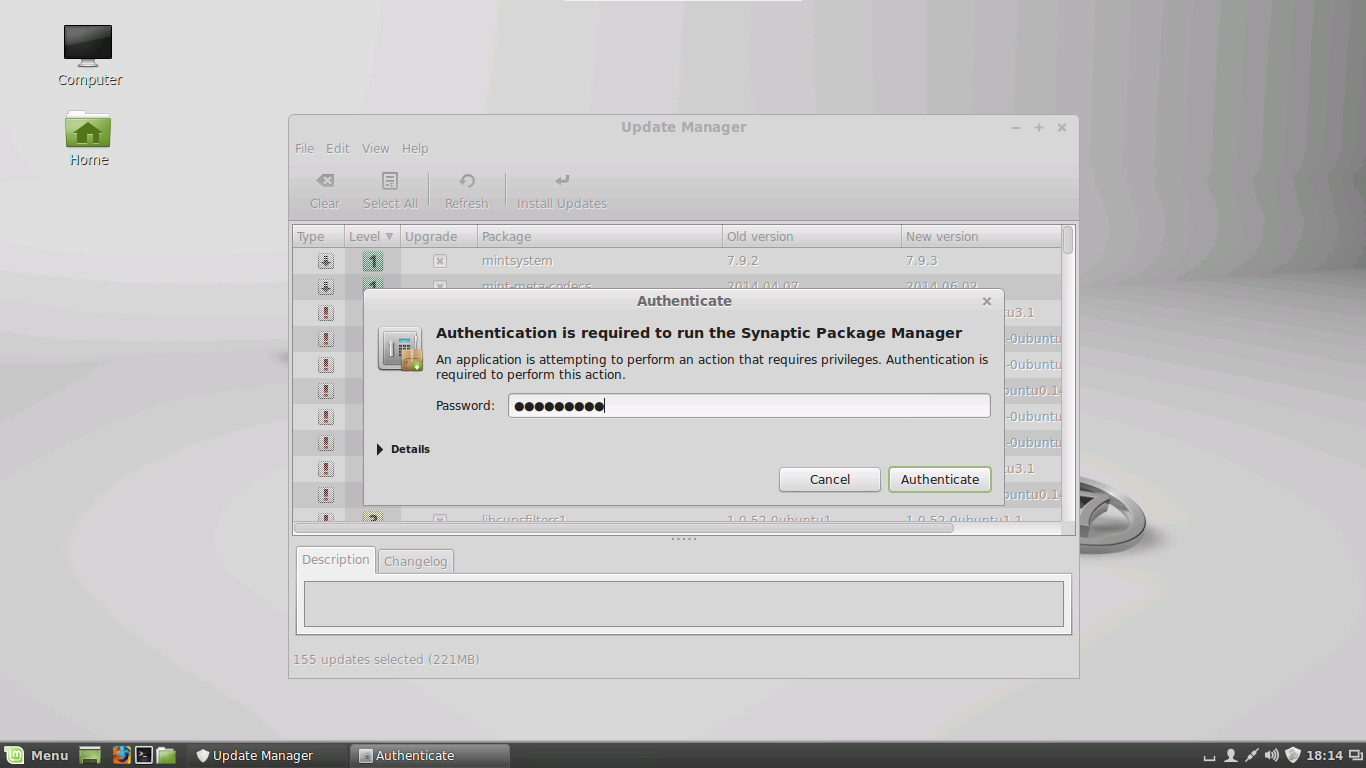
Task: Open the Computer desktop icon
Action: 89,55
